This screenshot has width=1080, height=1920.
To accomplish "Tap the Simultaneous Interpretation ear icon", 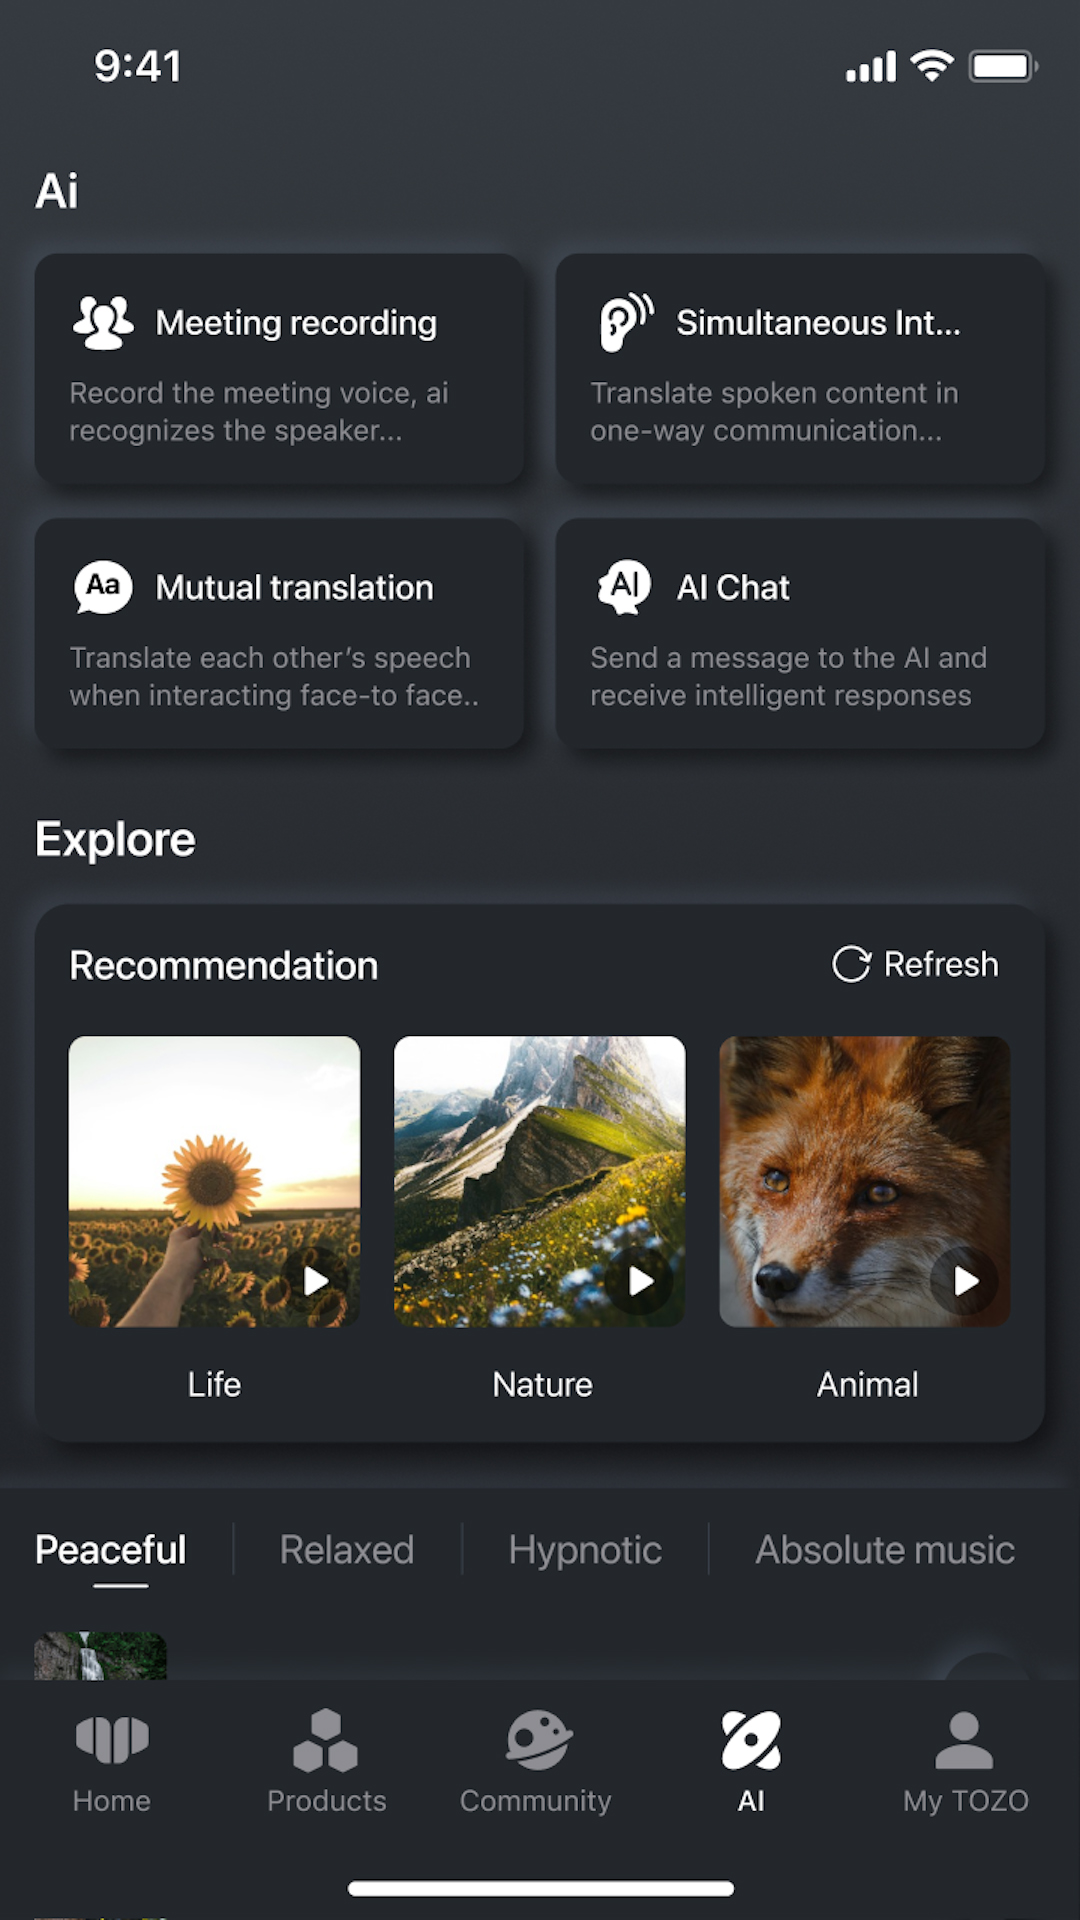I will click(x=626, y=322).
